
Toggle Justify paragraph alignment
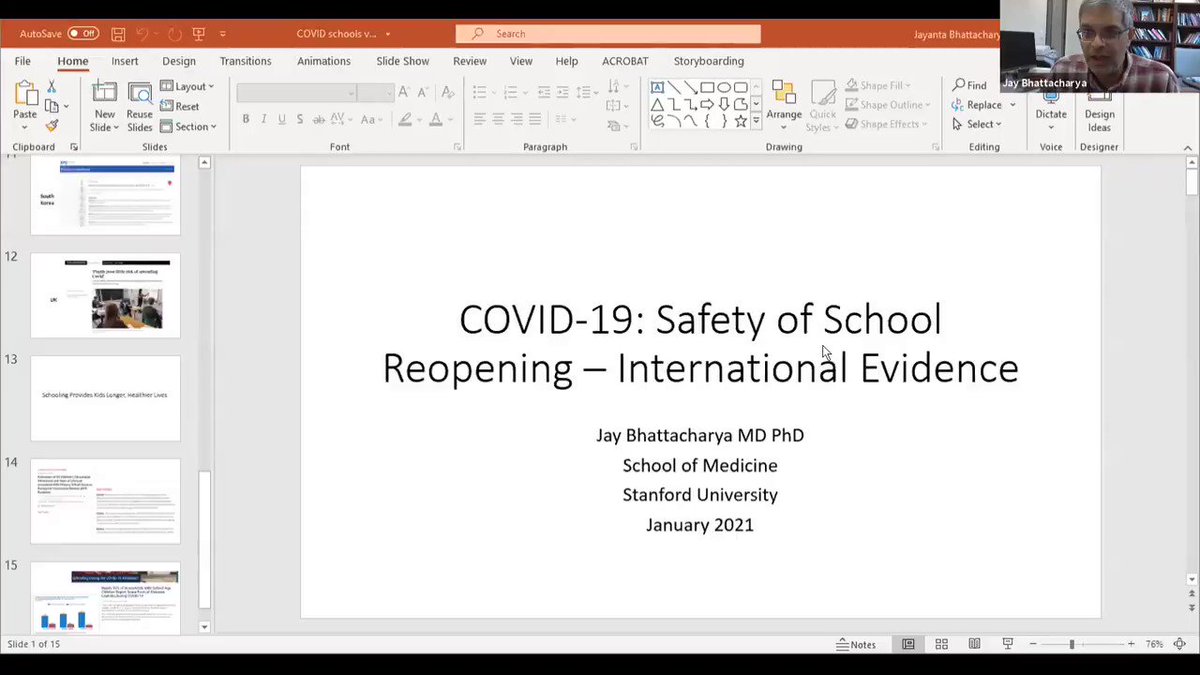tap(537, 120)
